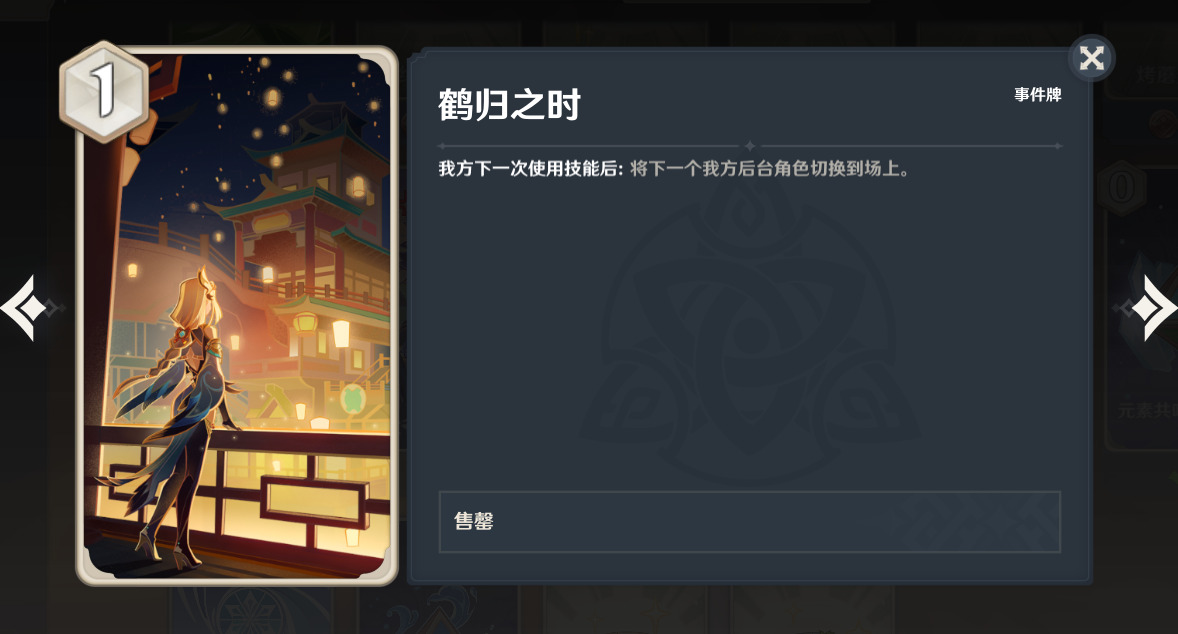This screenshot has width=1178, height=634.
Task: Click the diamond ornament in the title divider
Action: [750, 146]
